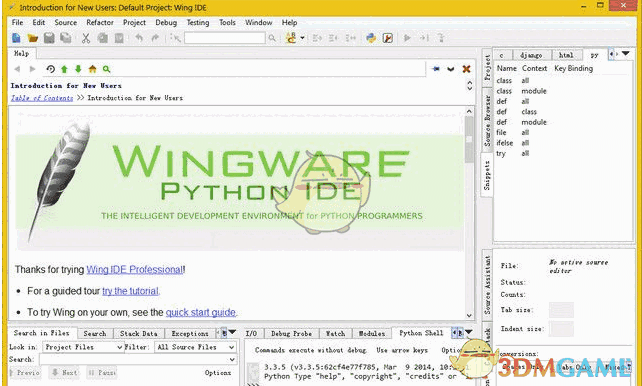
Task: Open the Testing menu
Action: click(198, 23)
